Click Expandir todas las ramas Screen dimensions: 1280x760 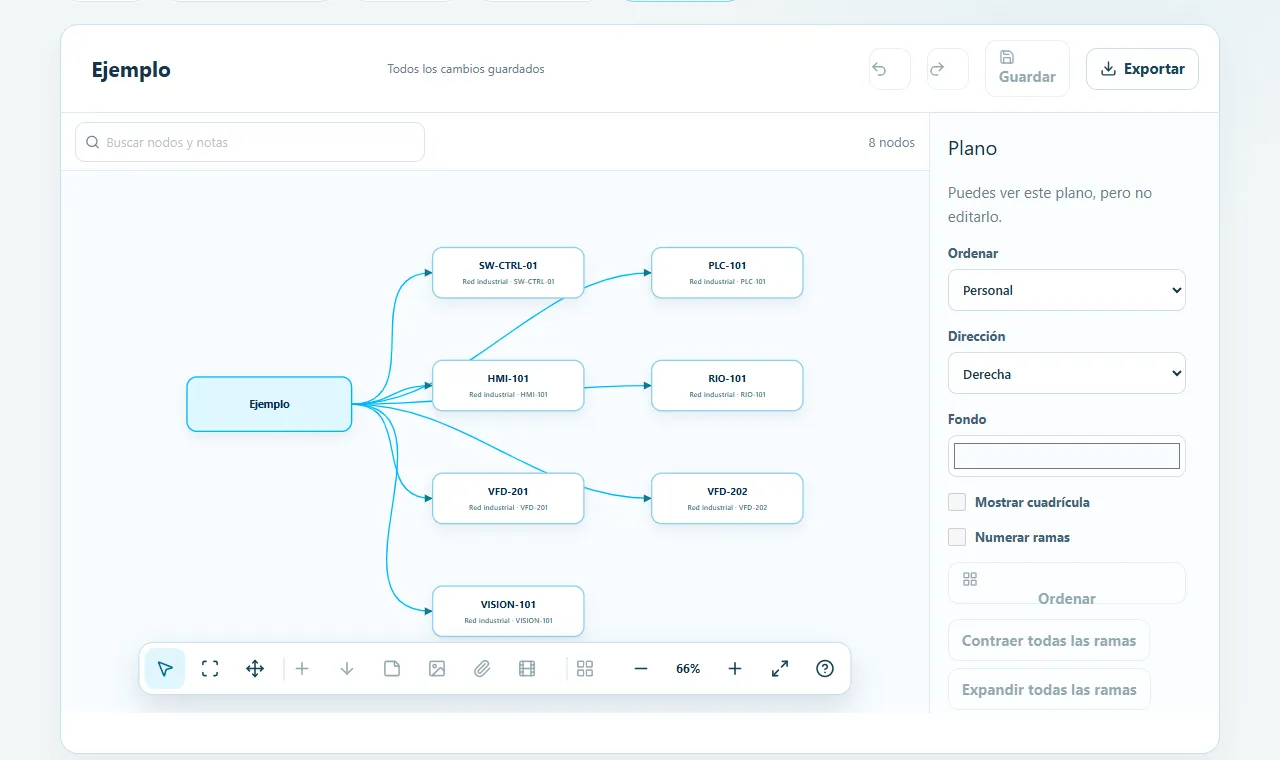(x=1049, y=689)
